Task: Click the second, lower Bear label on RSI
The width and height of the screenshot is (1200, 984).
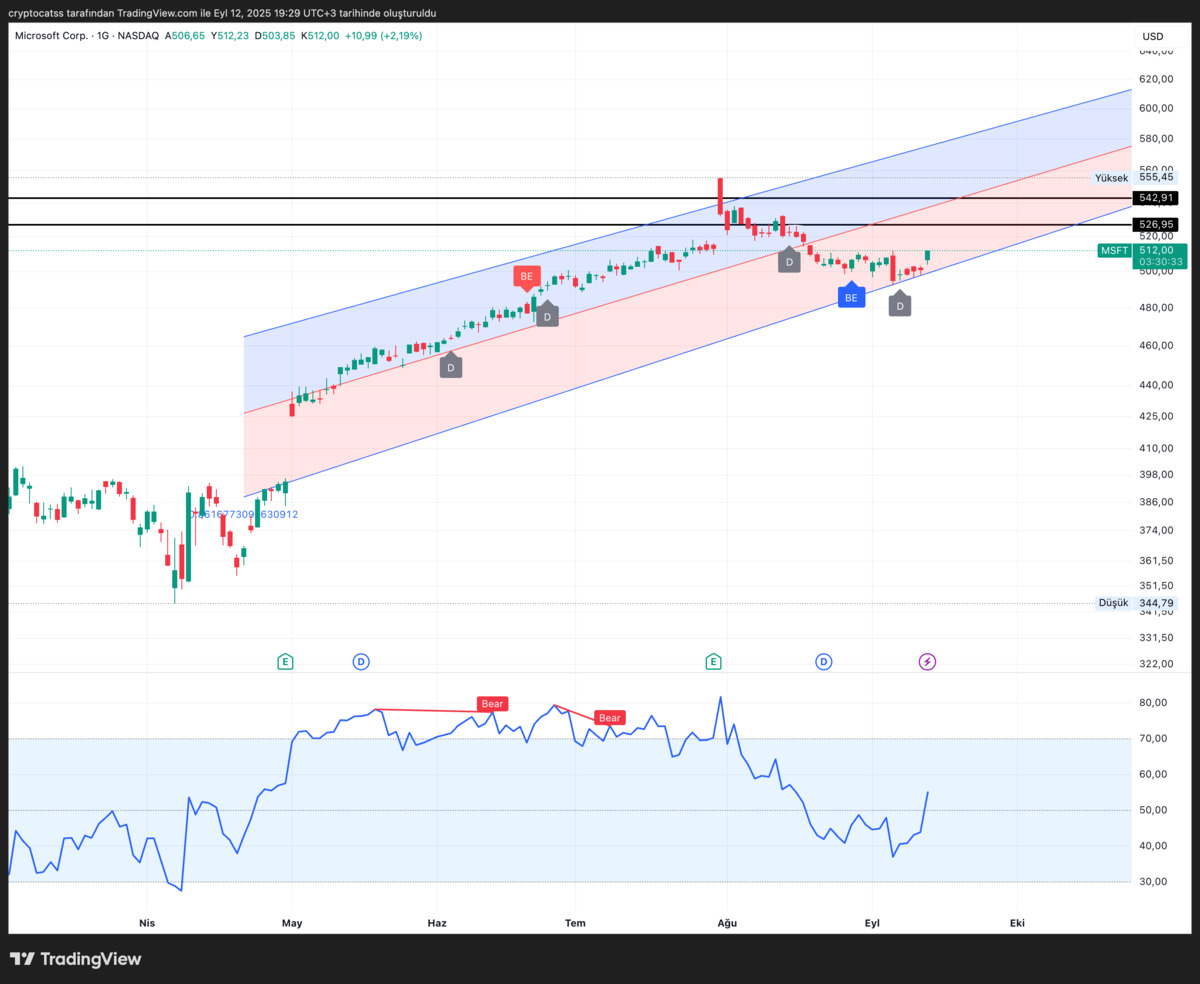Action: click(609, 718)
